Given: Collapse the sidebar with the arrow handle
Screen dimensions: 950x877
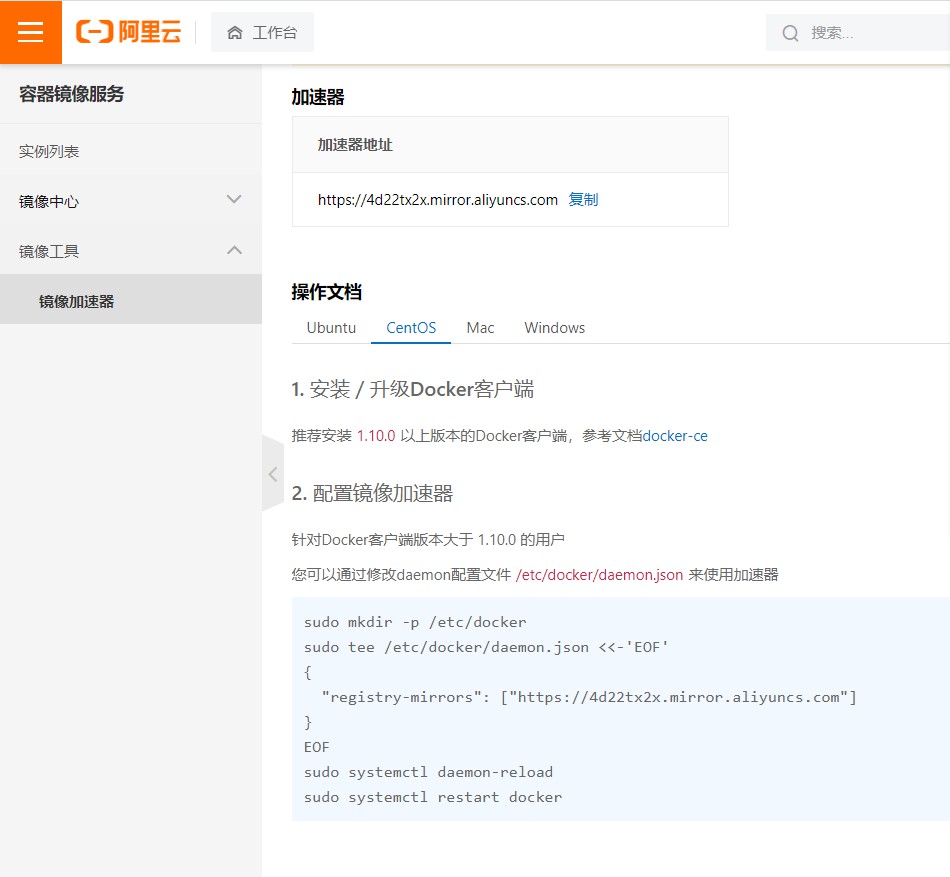Looking at the screenshot, I should pos(273,474).
